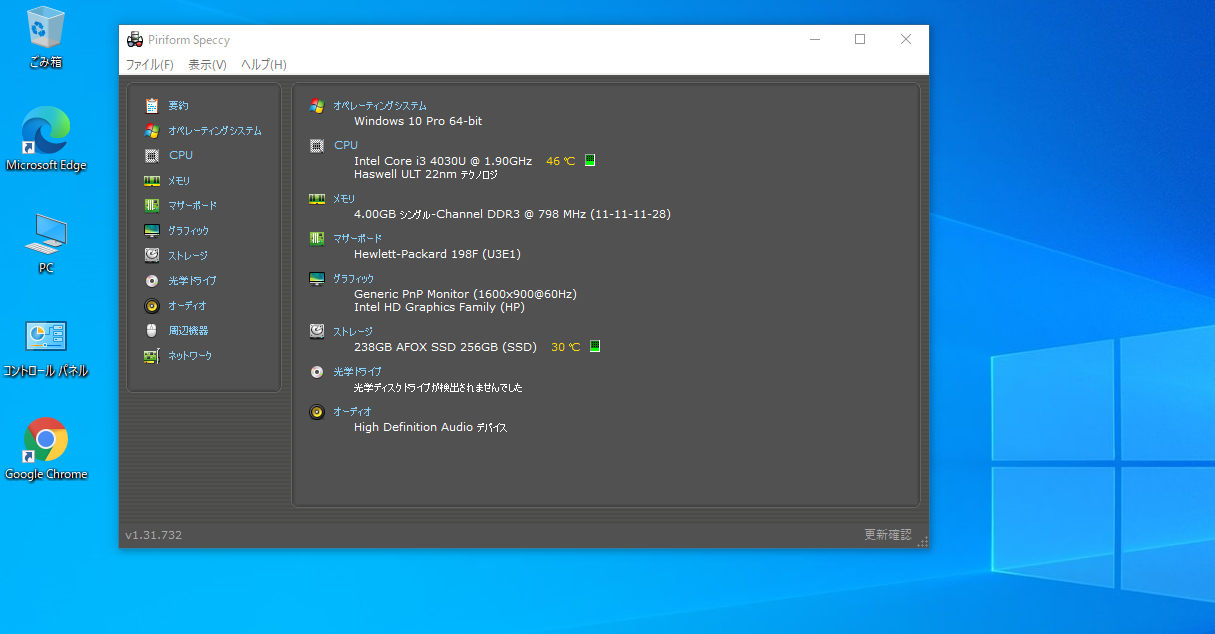Click the 要約 summary icon in sidebar

(x=152, y=105)
